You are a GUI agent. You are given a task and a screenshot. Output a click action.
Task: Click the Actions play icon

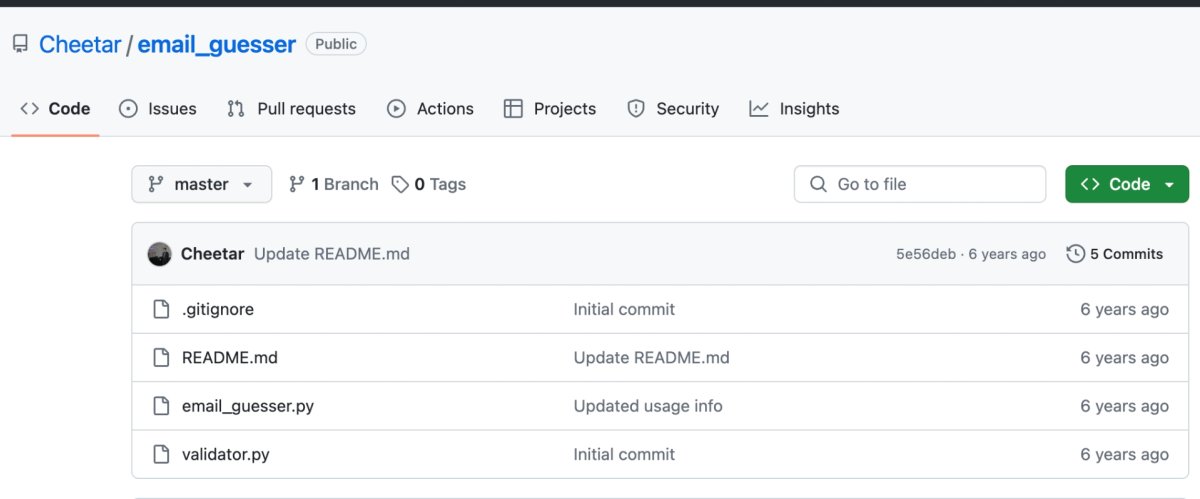click(x=396, y=109)
